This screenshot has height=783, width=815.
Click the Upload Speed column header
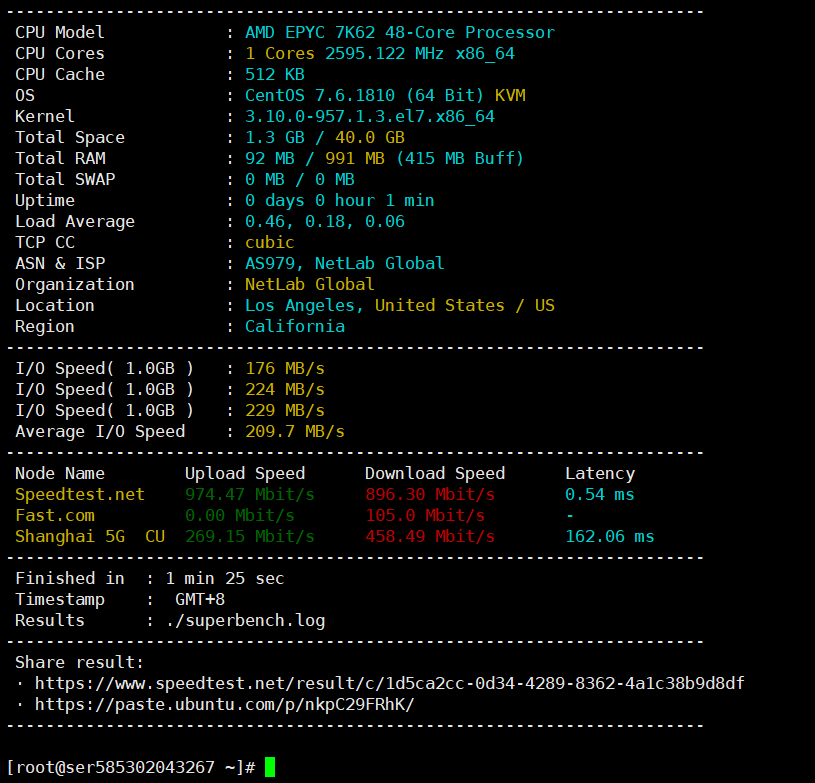click(244, 473)
